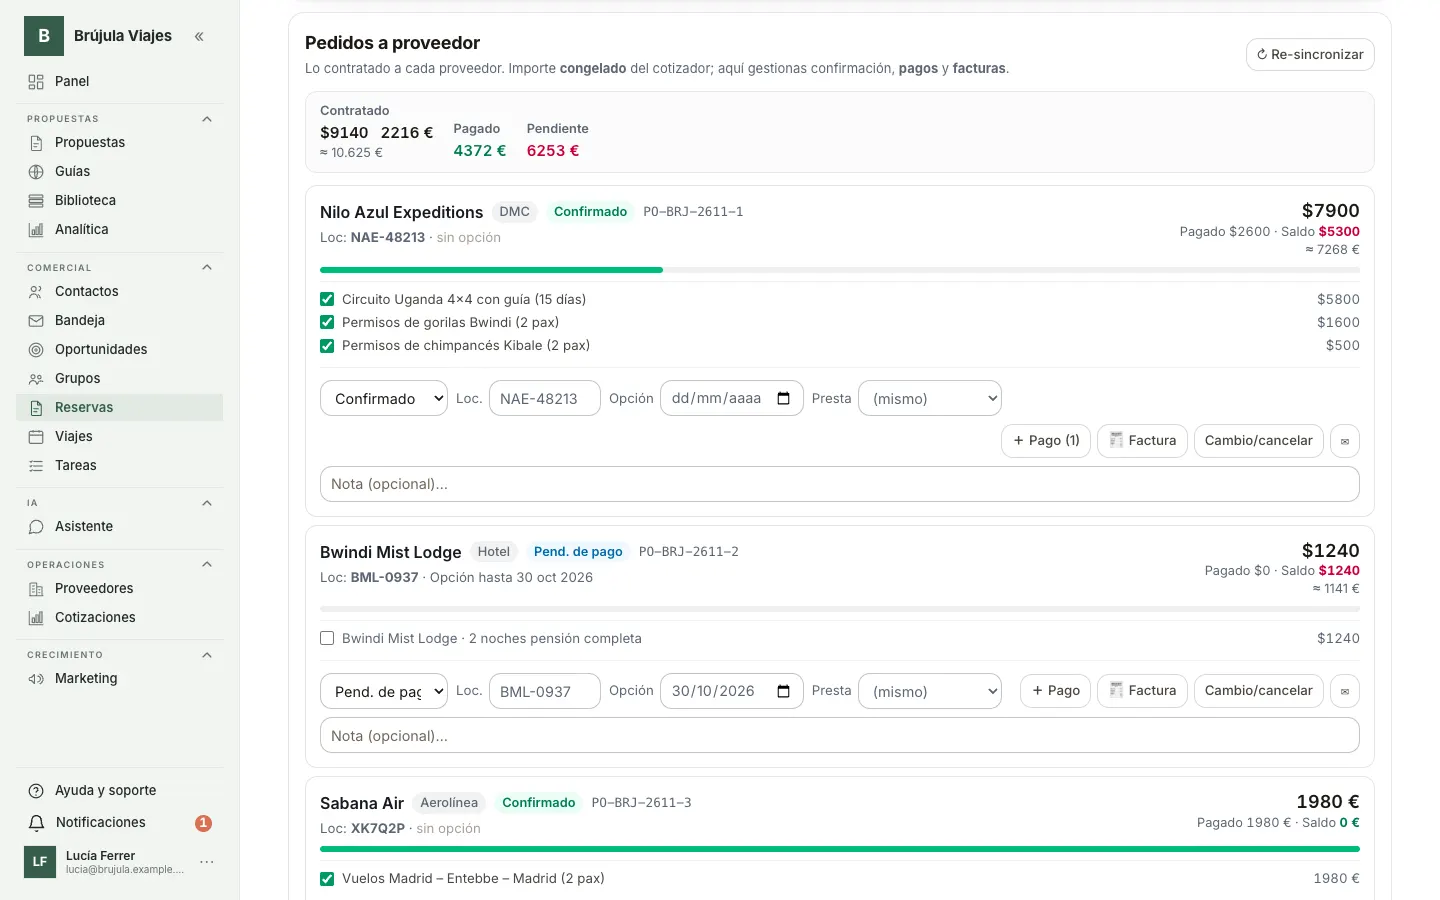Collapse the Comercial sidebar section
Viewport: 1440px width, 900px height.
point(207,267)
